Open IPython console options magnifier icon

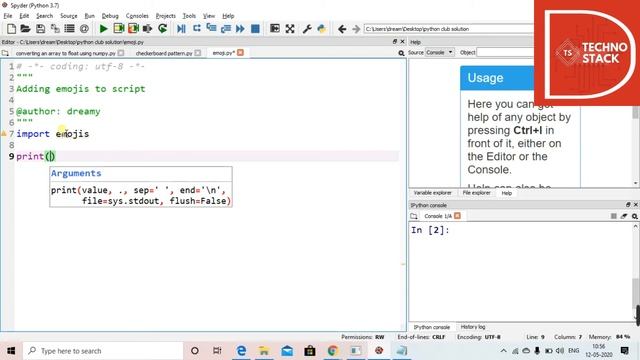(635, 216)
